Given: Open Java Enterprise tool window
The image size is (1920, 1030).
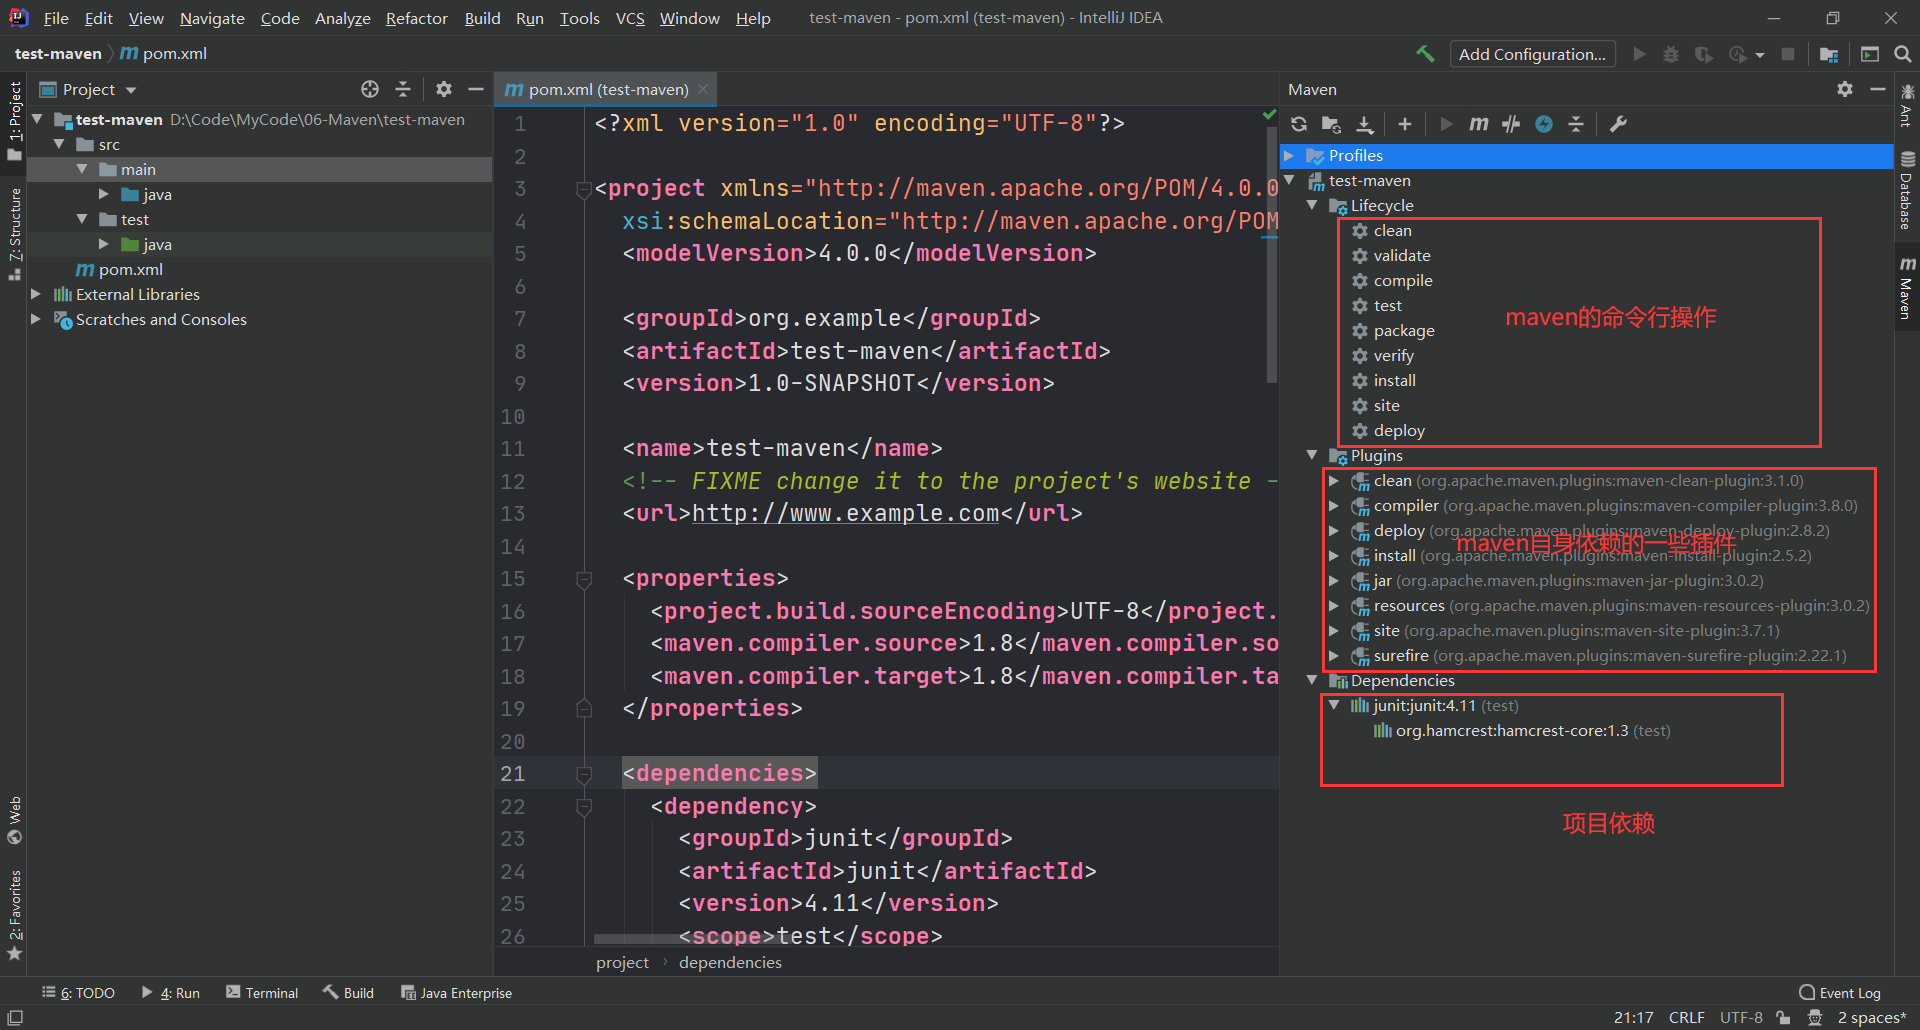Looking at the screenshot, I should [x=456, y=992].
